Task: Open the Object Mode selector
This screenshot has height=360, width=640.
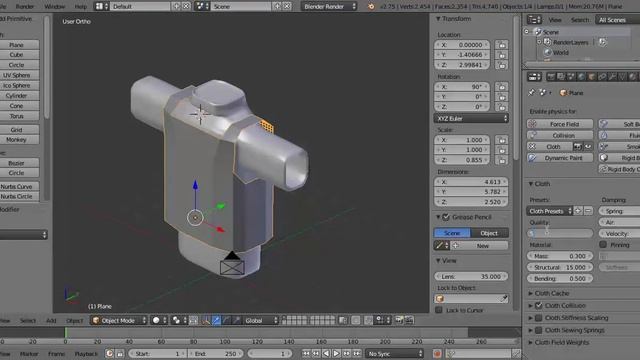Action: (119, 320)
